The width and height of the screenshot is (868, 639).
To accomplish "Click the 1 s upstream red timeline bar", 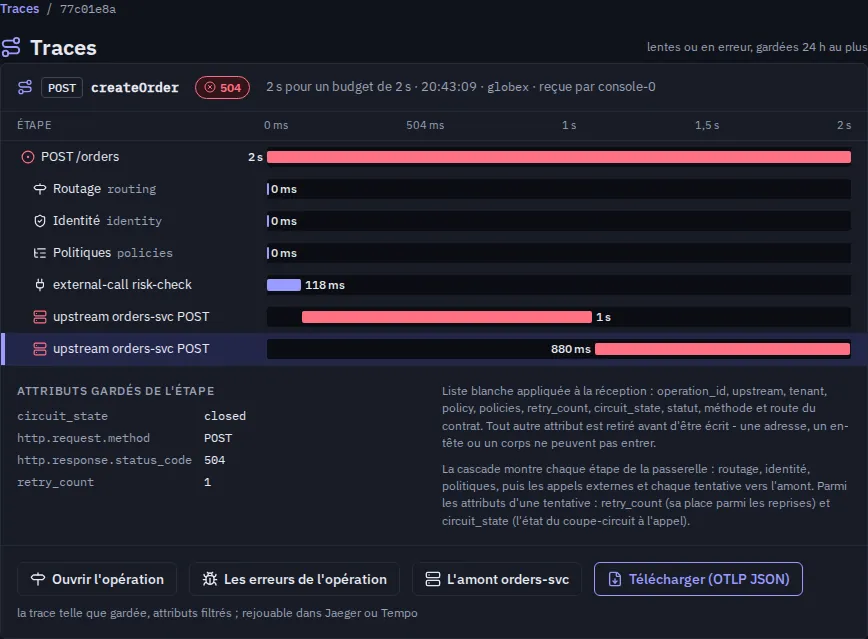I will coord(447,317).
